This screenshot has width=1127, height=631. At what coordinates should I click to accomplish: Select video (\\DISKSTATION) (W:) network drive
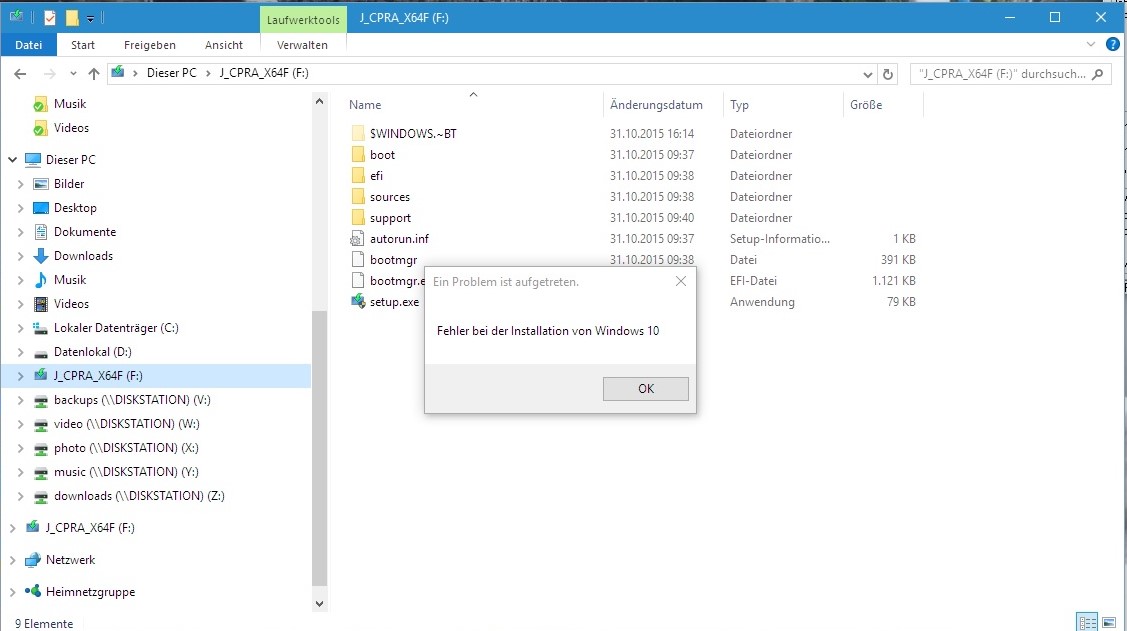click(126, 423)
